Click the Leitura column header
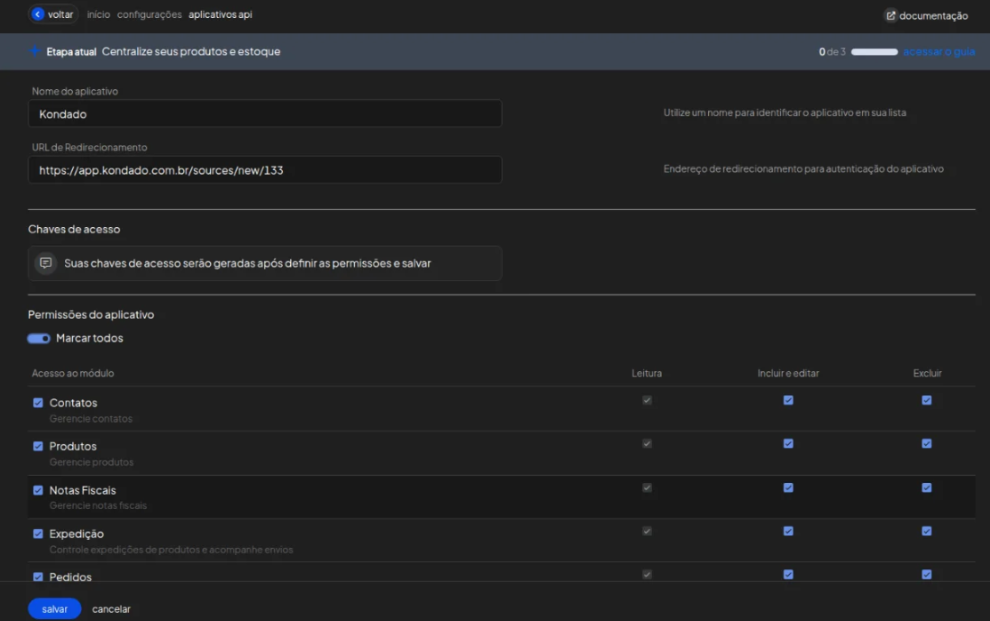Viewport: 990px width, 621px height. click(647, 373)
